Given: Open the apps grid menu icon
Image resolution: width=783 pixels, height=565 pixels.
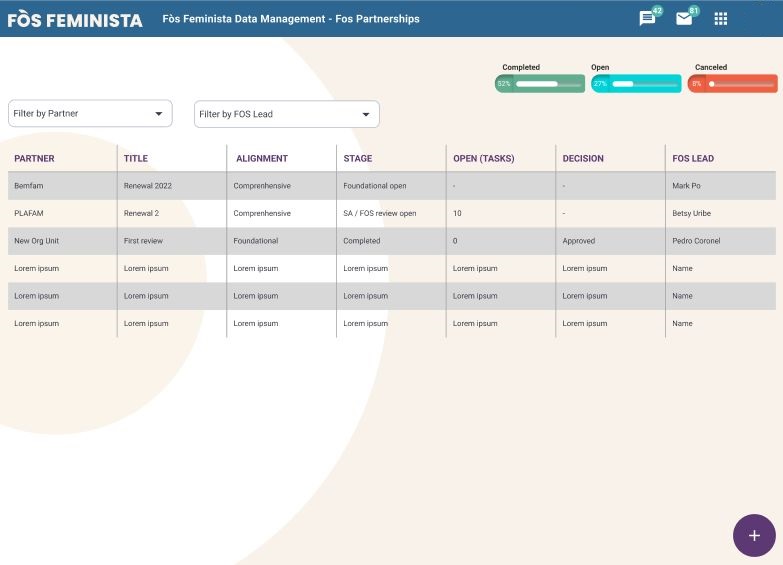Looking at the screenshot, I should 721,19.
